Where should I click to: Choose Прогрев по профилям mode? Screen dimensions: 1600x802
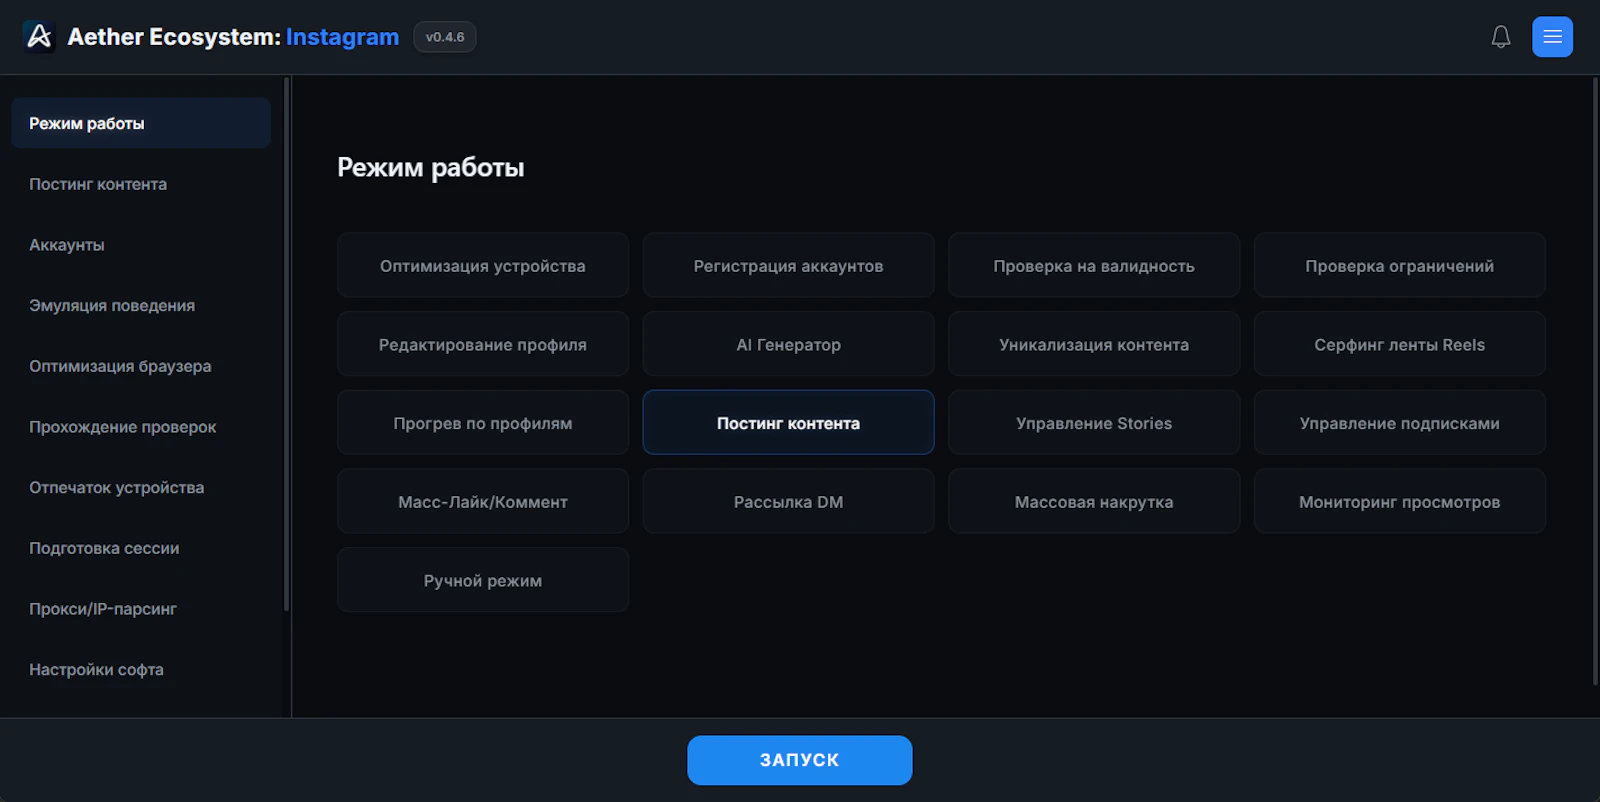click(x=483, y=423)
